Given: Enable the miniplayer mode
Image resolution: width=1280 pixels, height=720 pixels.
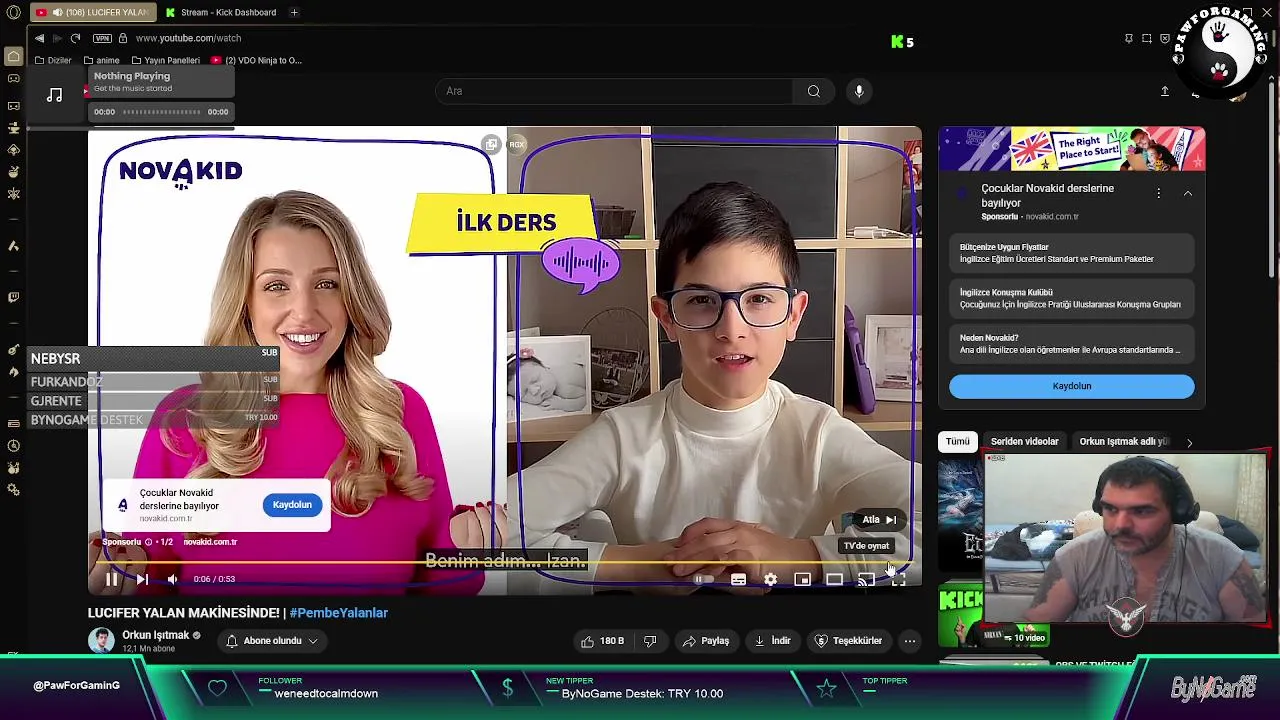Looking at the screenshot, I should [802, 579].
